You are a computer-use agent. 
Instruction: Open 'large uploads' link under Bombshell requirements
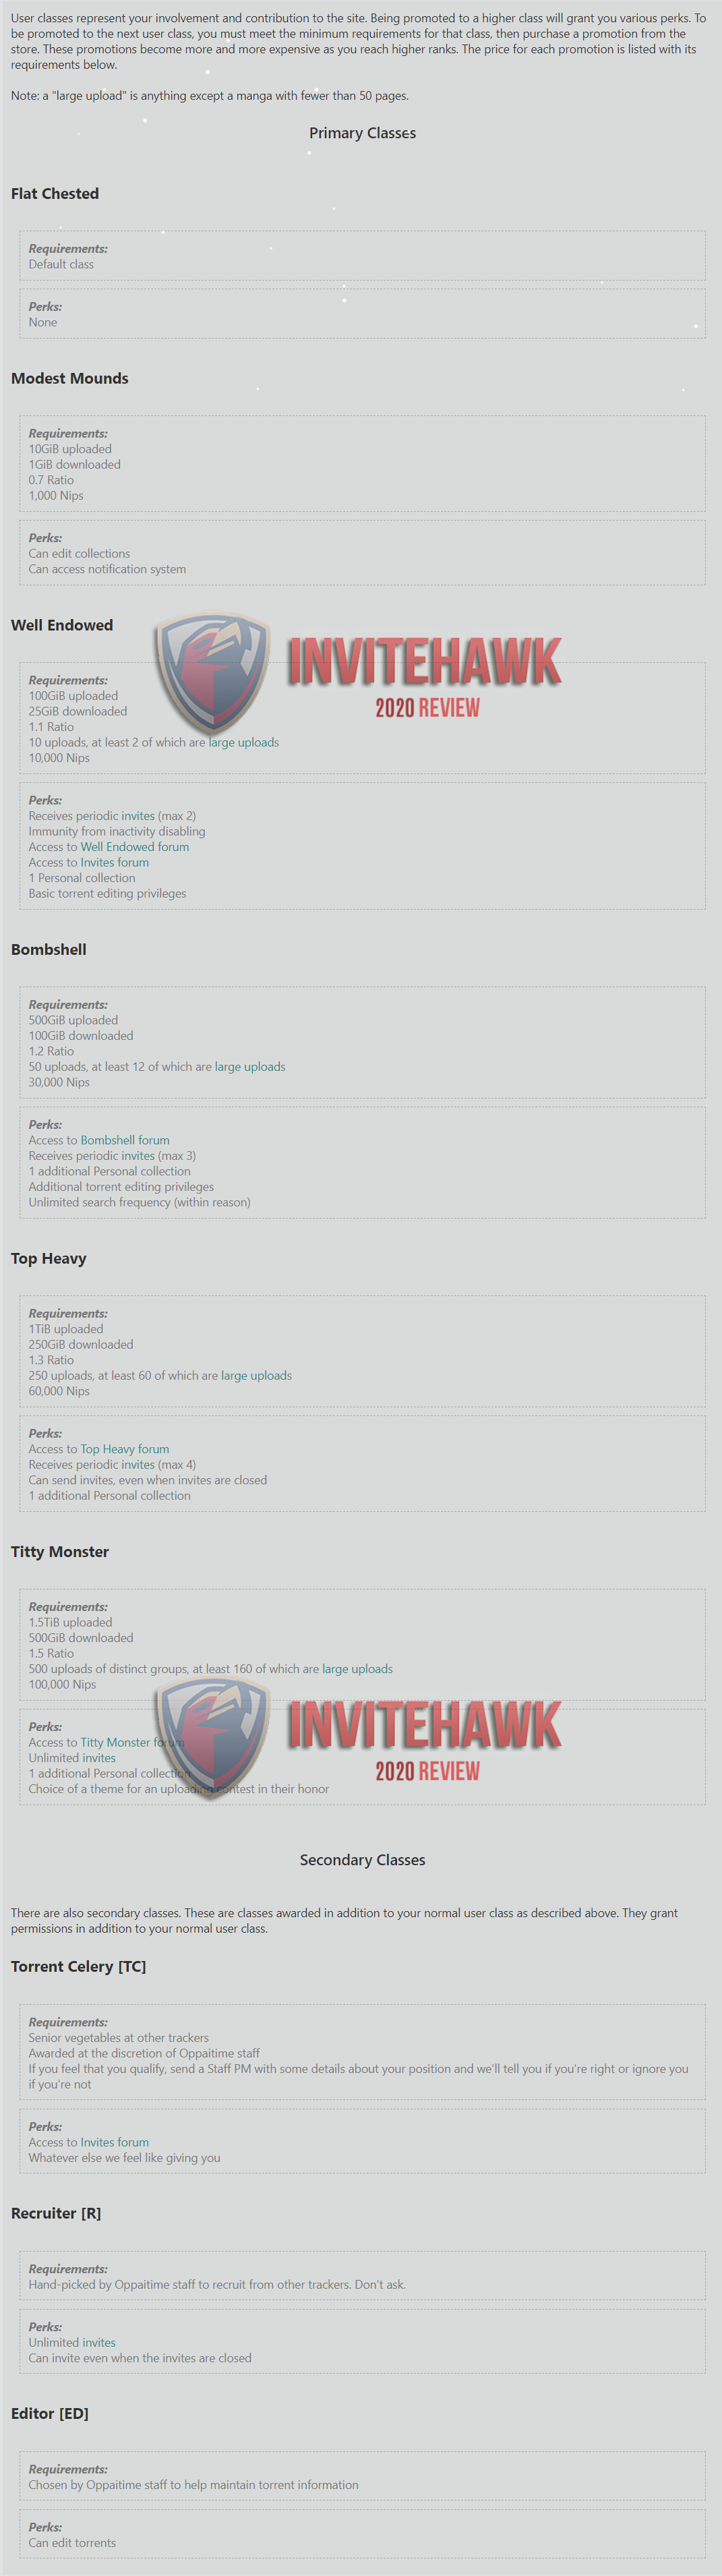point(250,1067)
